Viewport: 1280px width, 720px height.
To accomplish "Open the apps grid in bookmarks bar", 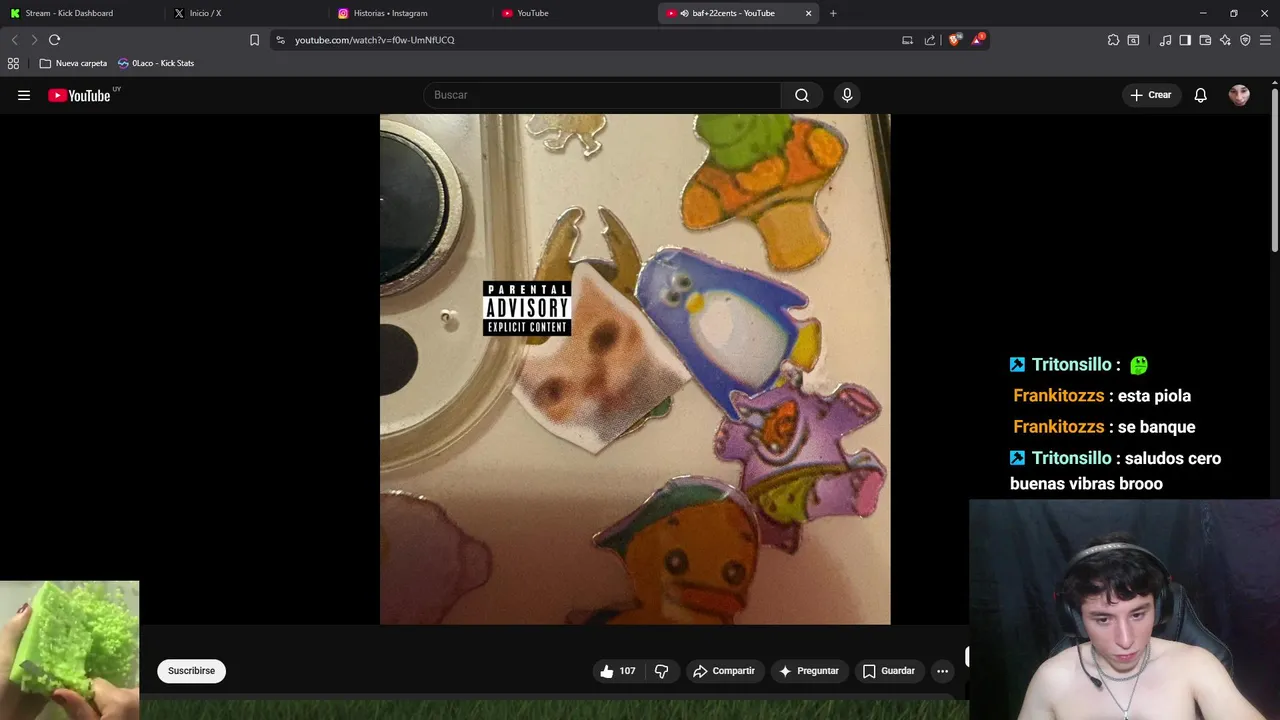I will [13, 63].
